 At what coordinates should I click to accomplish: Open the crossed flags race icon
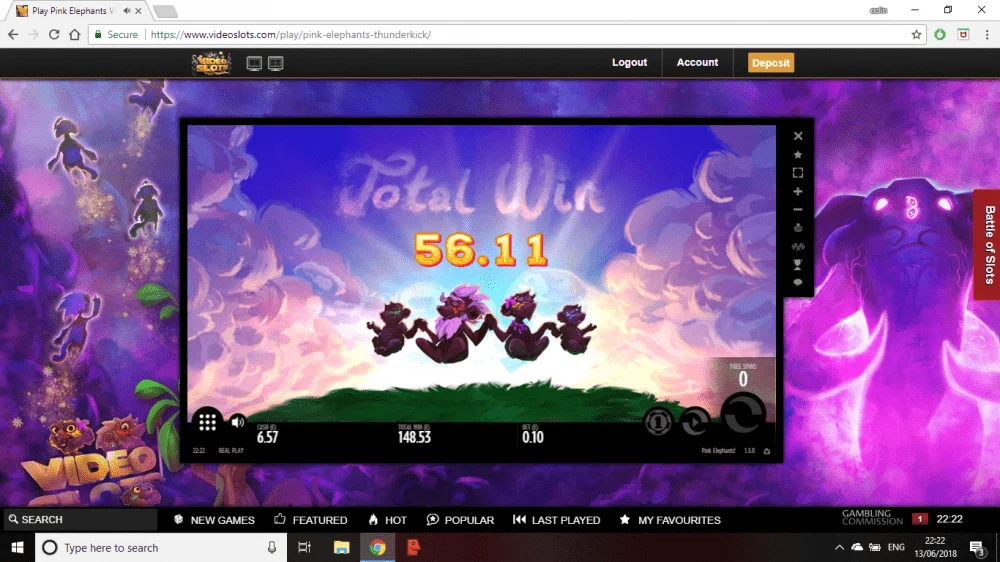[798, 246]
